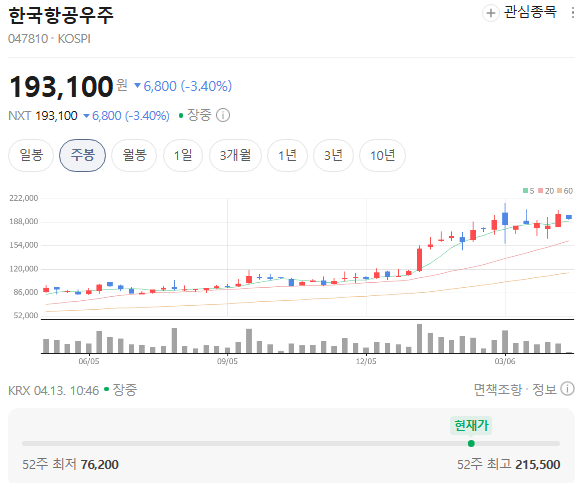Click the green 현재가 marker on 52-week bar
The width and height of the screenshot is (581, 483).
click(471, 443)
